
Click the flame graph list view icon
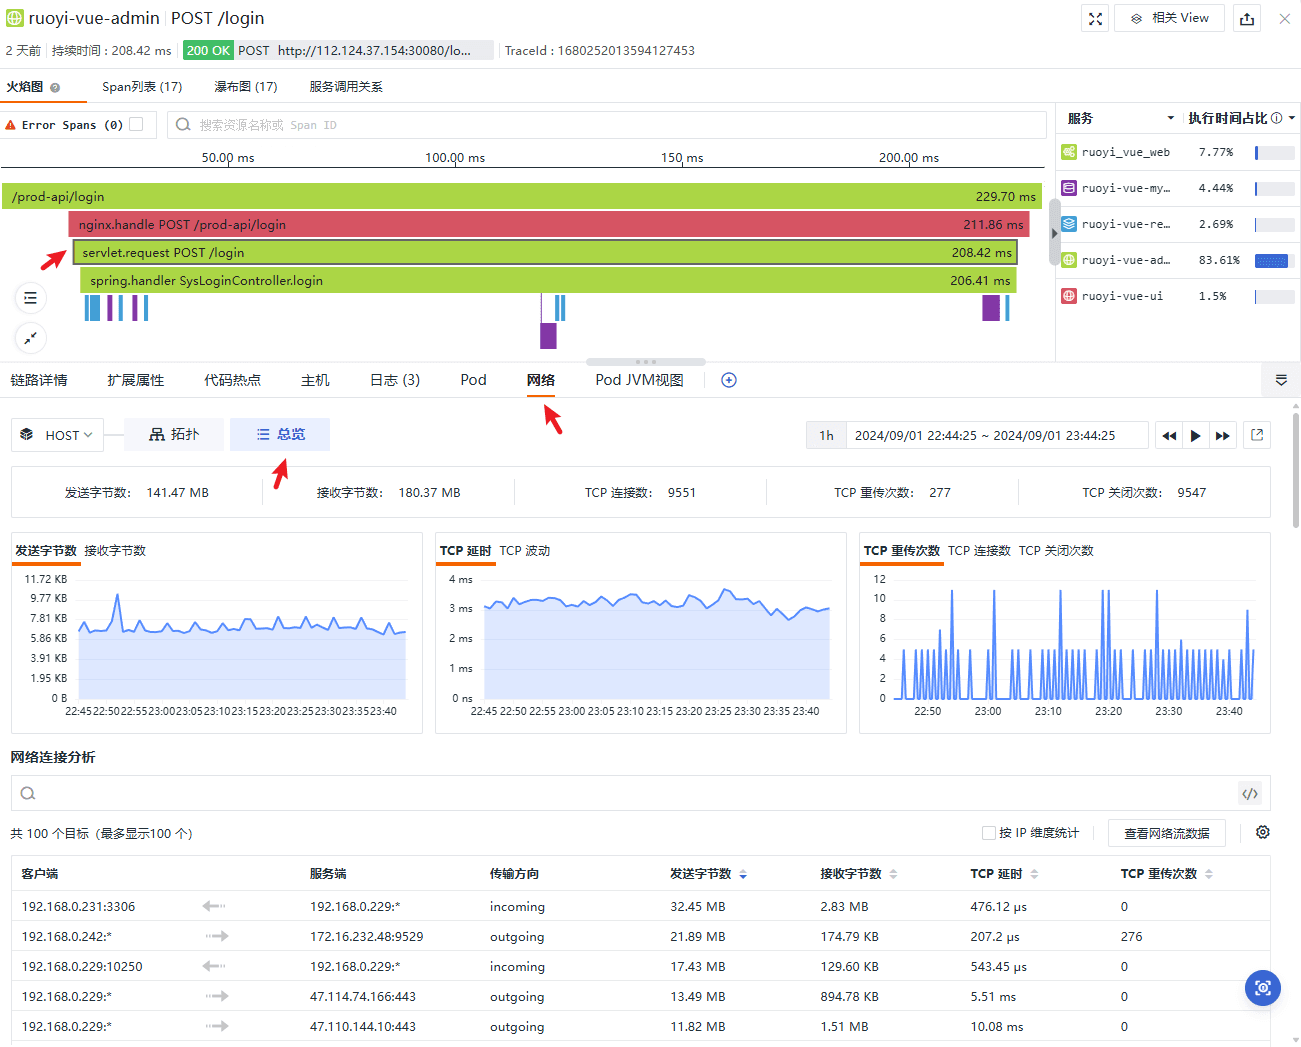(31, 298)
